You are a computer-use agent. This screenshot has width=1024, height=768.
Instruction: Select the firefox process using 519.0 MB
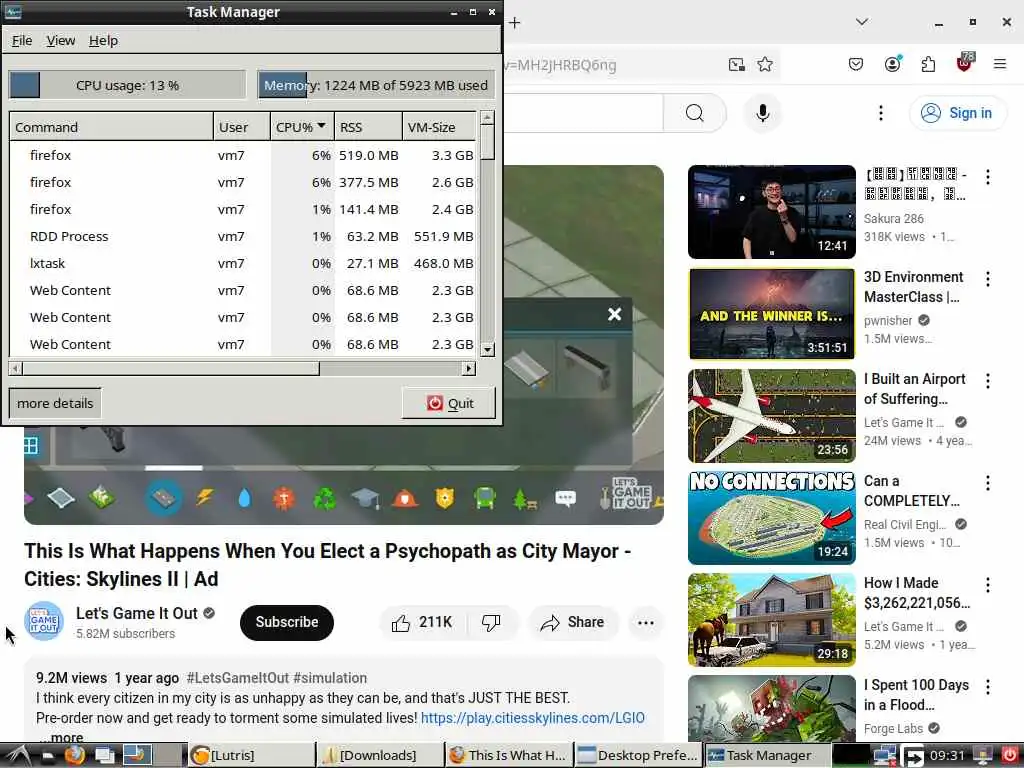point(242,155)
